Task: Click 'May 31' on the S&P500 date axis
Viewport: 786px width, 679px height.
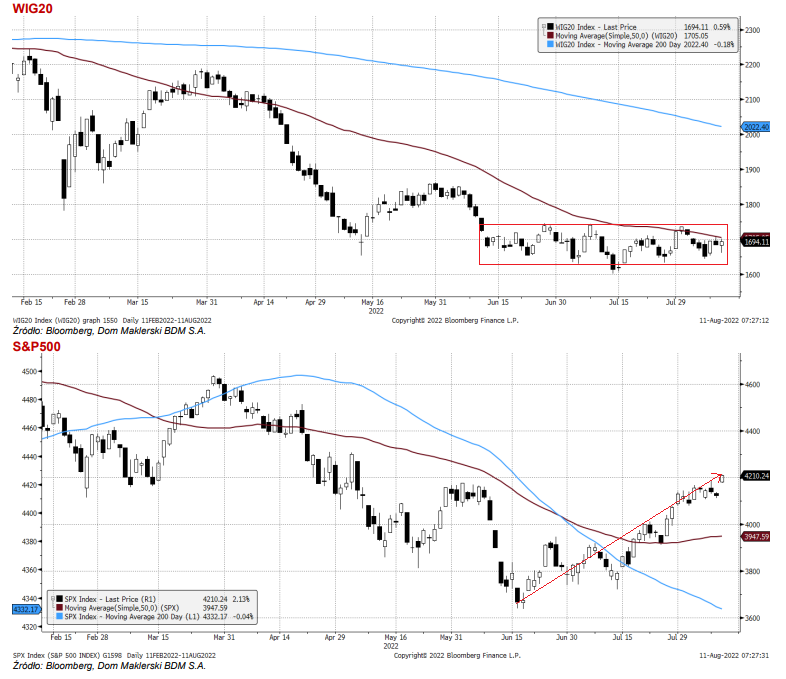Action: [x=451, y=637]
